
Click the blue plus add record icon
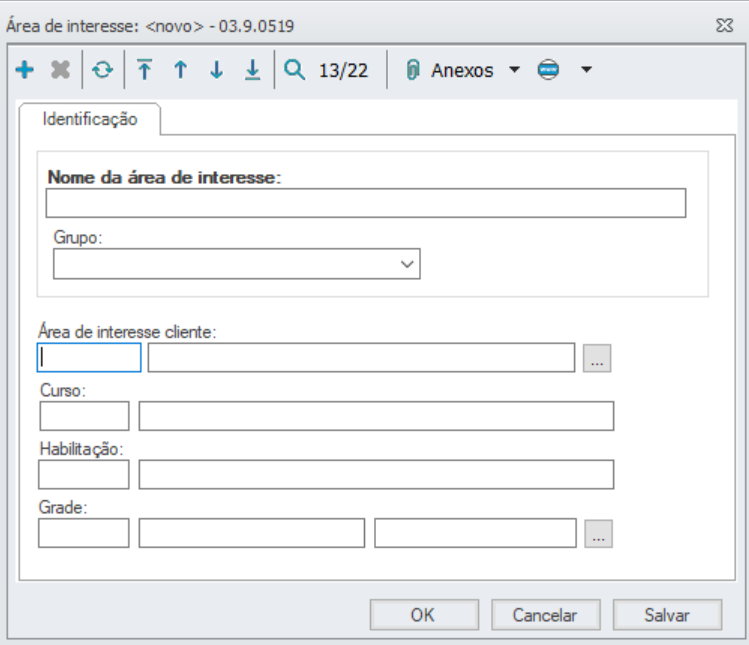24,70
